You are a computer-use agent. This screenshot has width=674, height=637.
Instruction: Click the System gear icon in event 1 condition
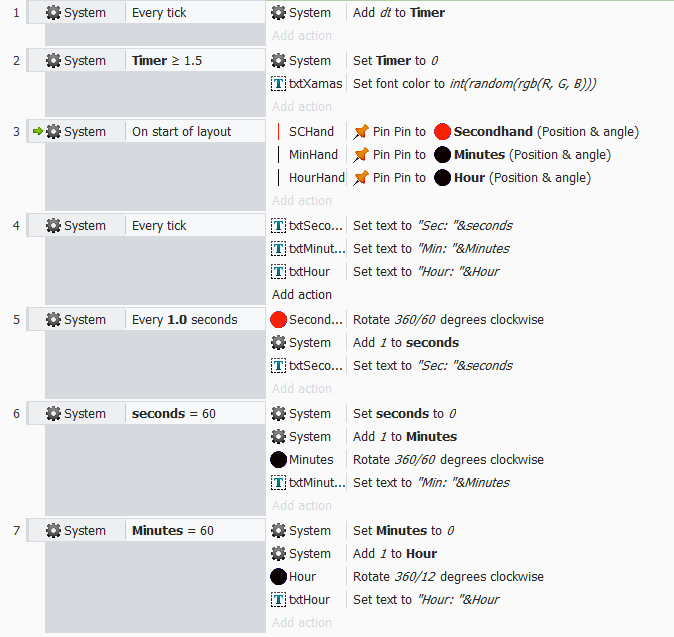(53, 12)
